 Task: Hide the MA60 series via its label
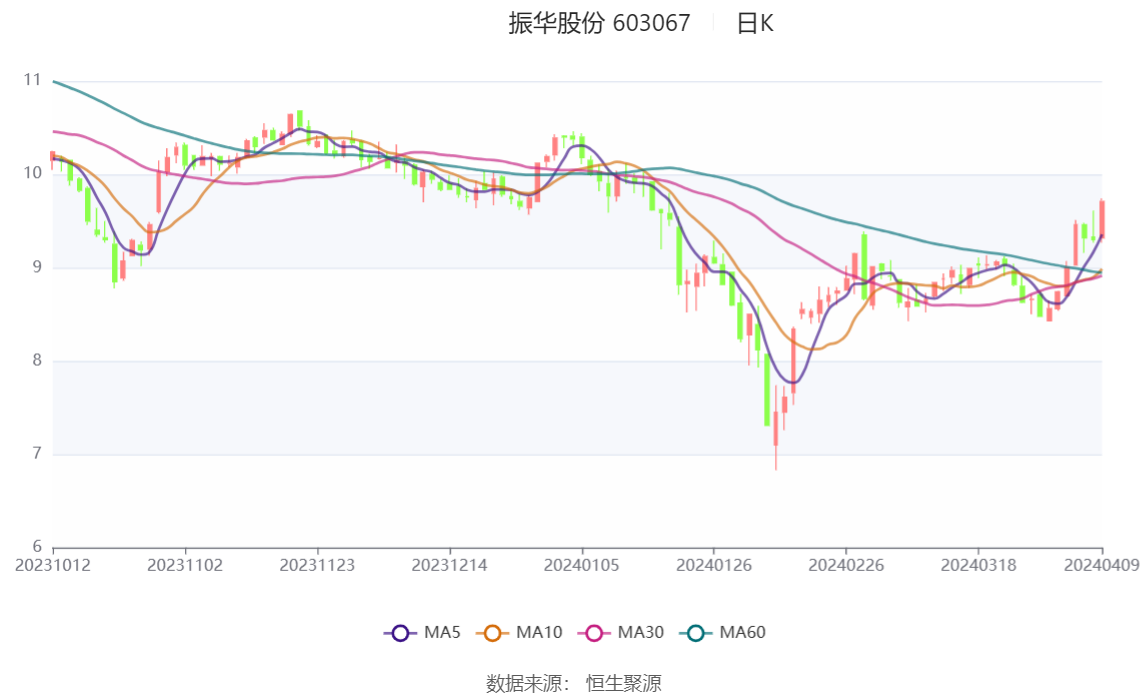point(742,632)
